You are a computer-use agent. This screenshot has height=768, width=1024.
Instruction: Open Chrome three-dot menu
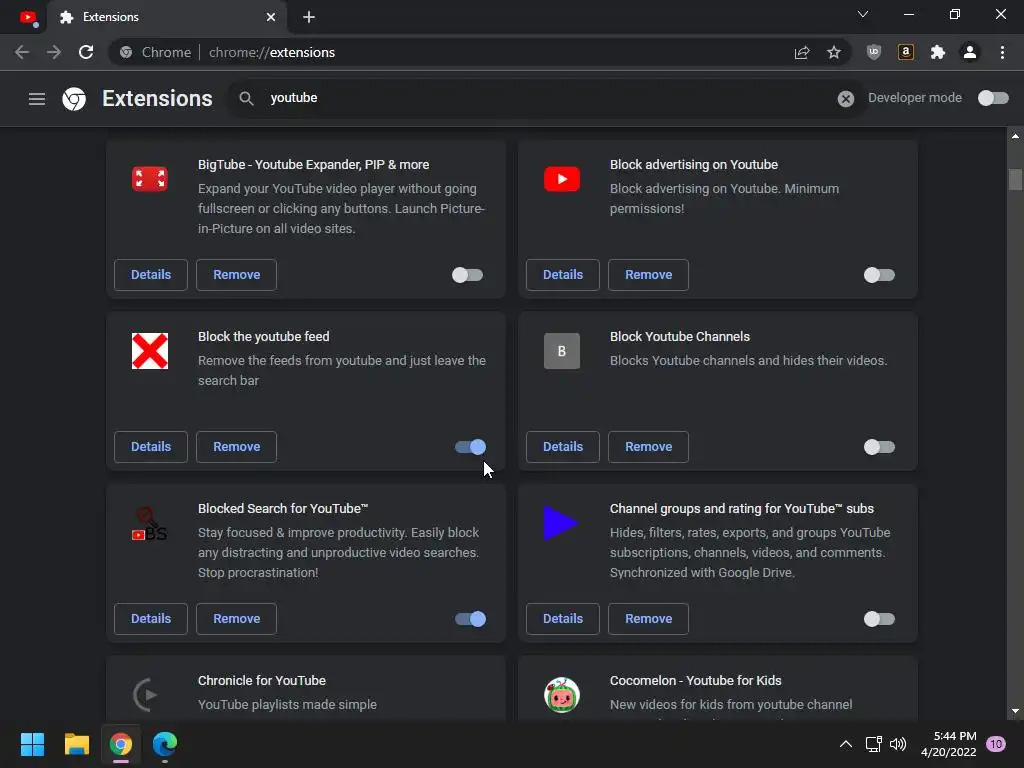click(1002, 52)
